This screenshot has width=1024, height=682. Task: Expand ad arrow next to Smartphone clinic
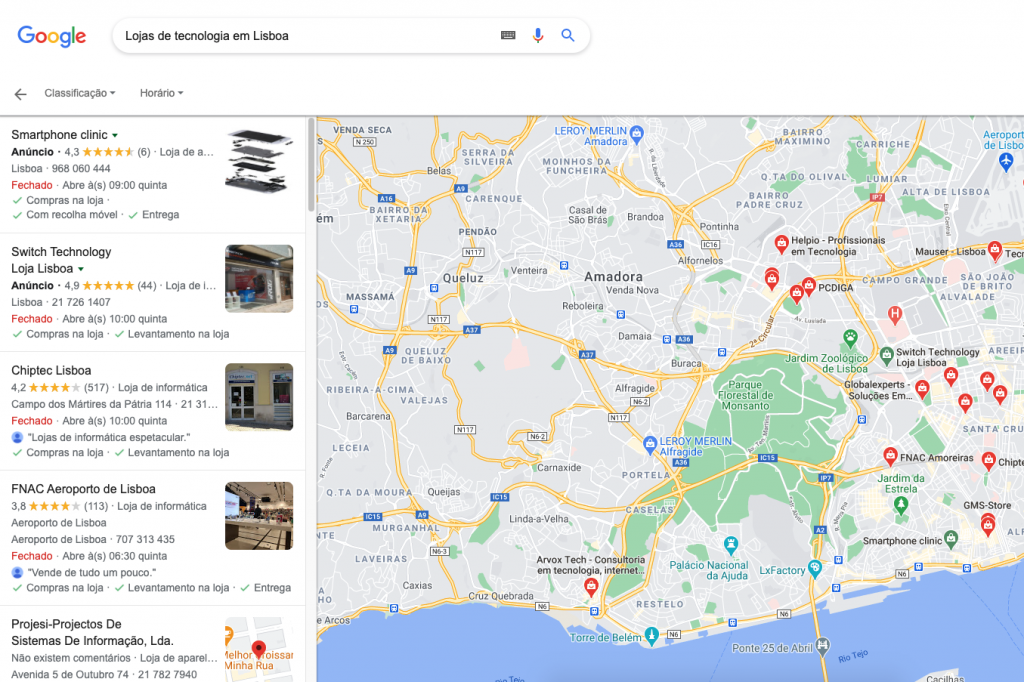pyautogui.click(x=115, y=135)
